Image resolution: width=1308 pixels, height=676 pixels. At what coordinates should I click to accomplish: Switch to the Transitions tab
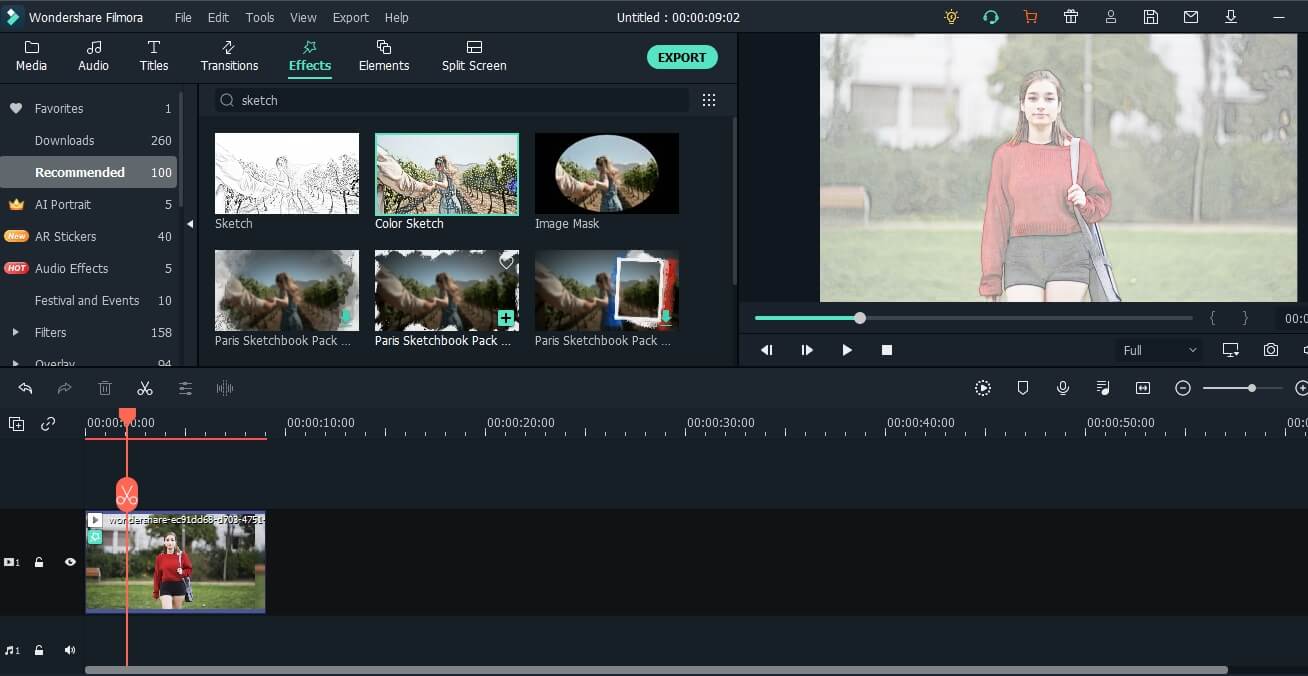click(x=229, y=56)
